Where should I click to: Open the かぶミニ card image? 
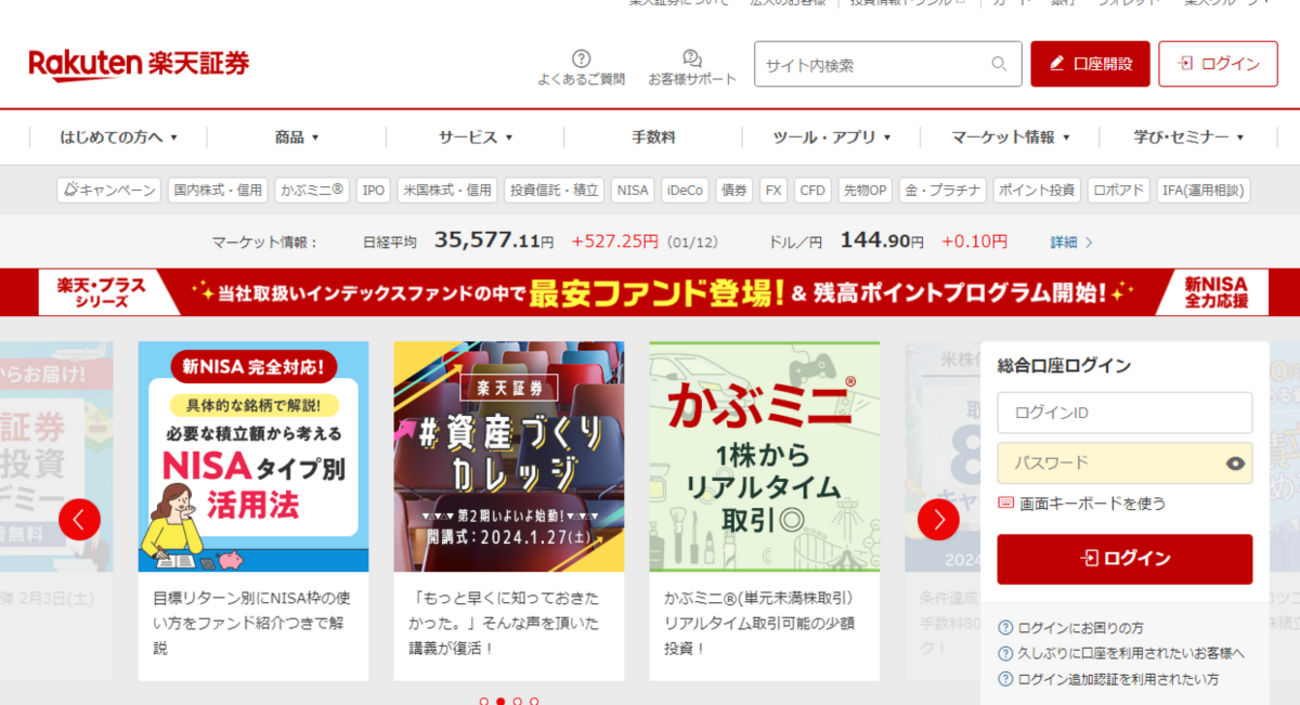click(764, 457)
